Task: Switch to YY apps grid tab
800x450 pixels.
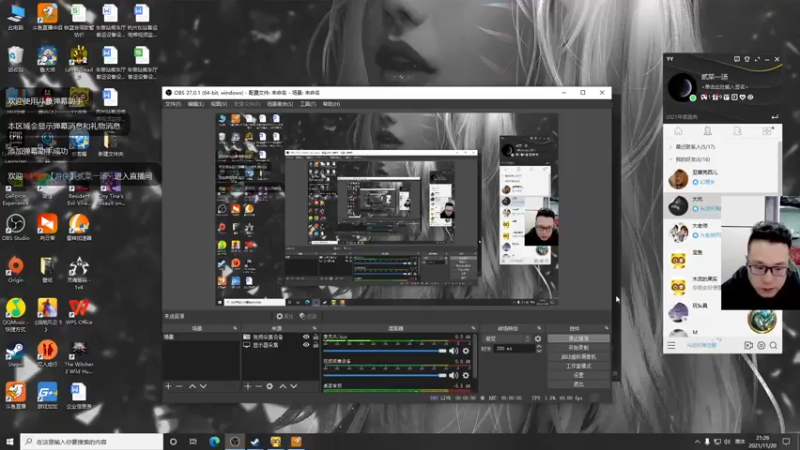Action: (x=767, y=131)
